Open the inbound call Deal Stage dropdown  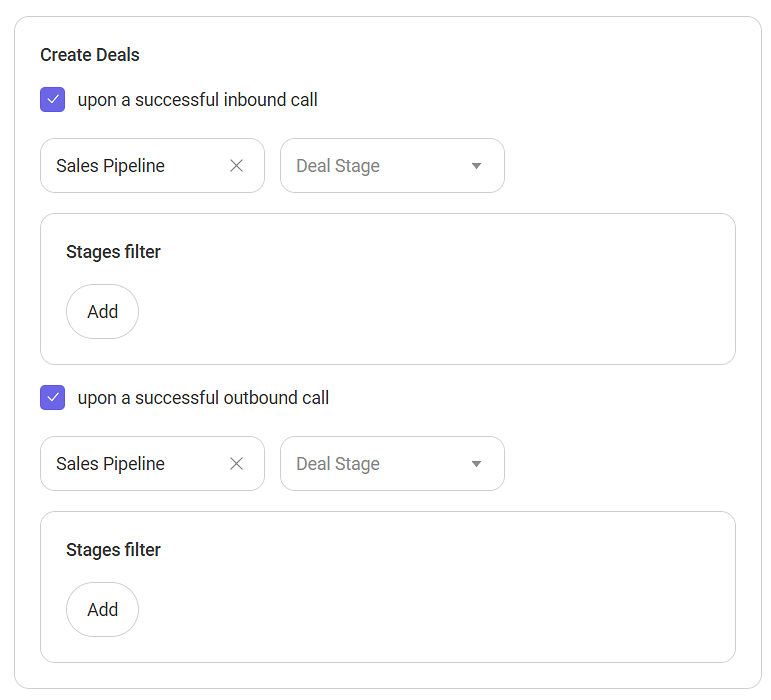(x=380, y=166)
